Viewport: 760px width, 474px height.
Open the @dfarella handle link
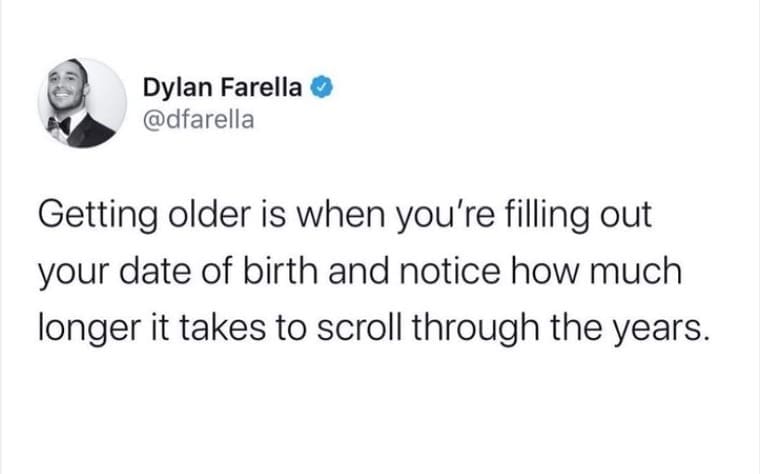(200, 120)
